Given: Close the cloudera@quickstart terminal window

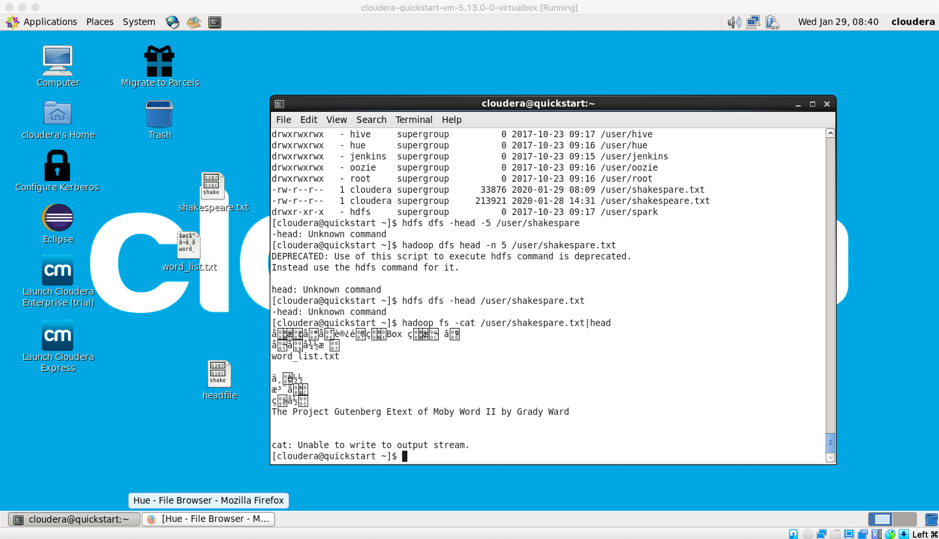Looking at the screenshot, I should click(826, 104).
